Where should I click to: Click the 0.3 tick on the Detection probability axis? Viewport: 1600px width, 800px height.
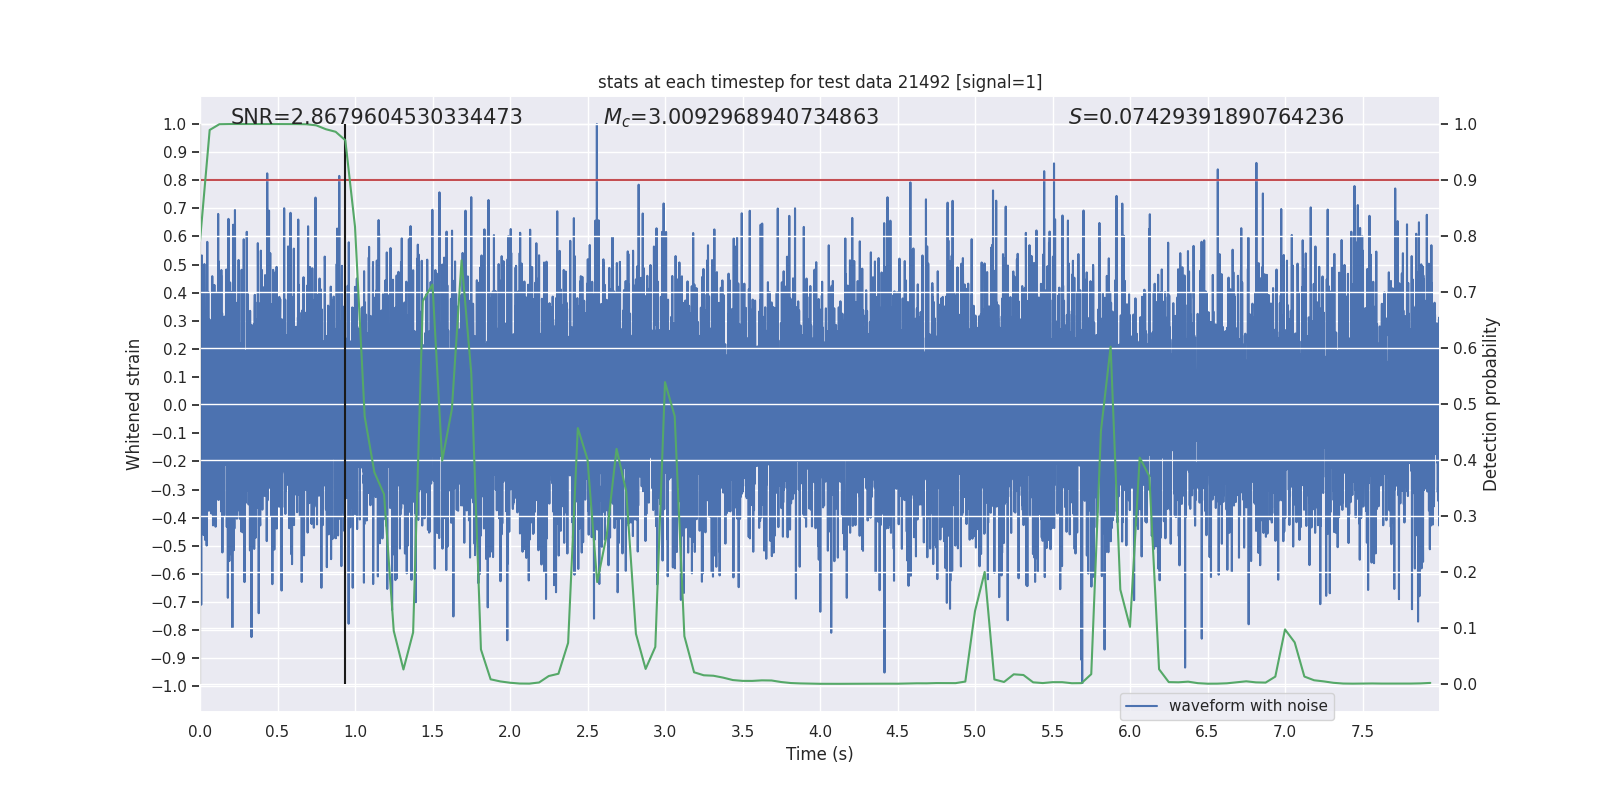[x=1465, y=516]
